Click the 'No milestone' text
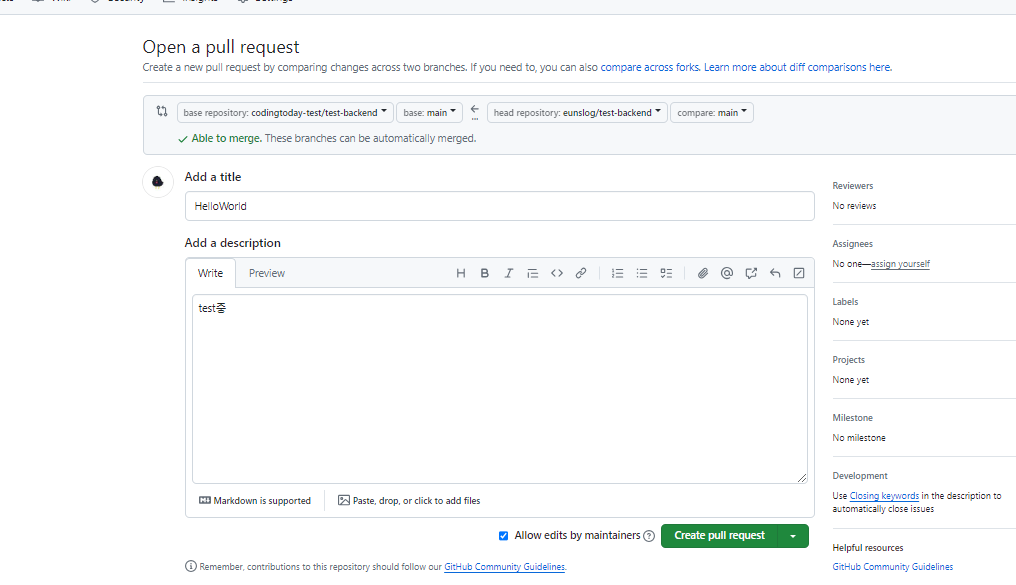The image size is (1016, 585). pyautogui.click(x=859, y=438)
